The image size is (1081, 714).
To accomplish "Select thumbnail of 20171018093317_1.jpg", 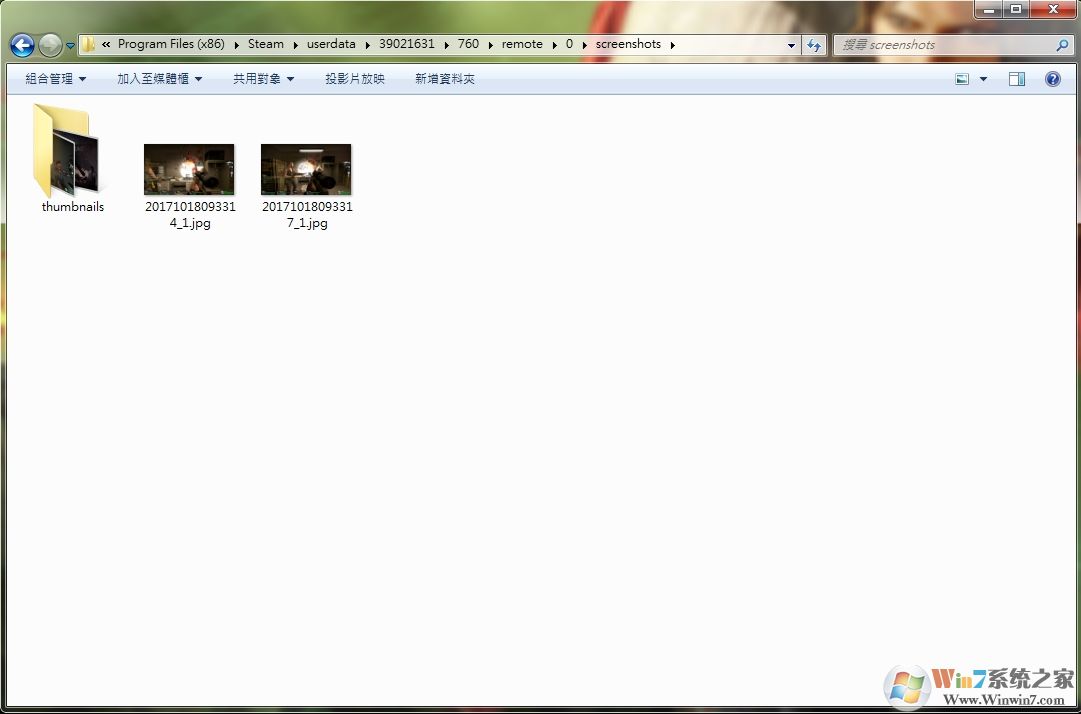I will pyautogui.click(x=306, y=169).
